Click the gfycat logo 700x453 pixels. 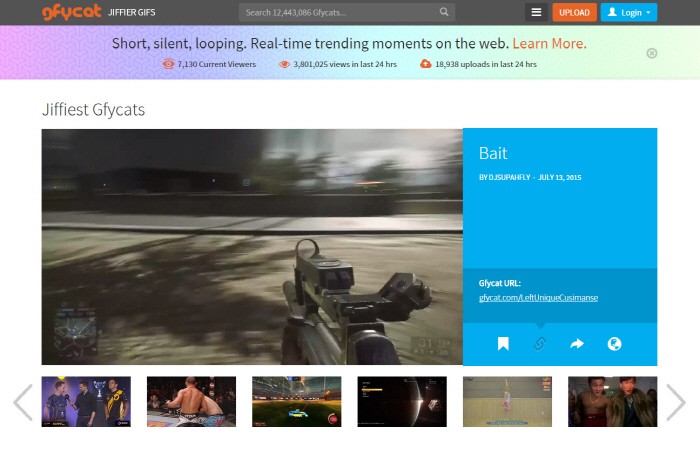pyautogui.click(x=71, y=12)
